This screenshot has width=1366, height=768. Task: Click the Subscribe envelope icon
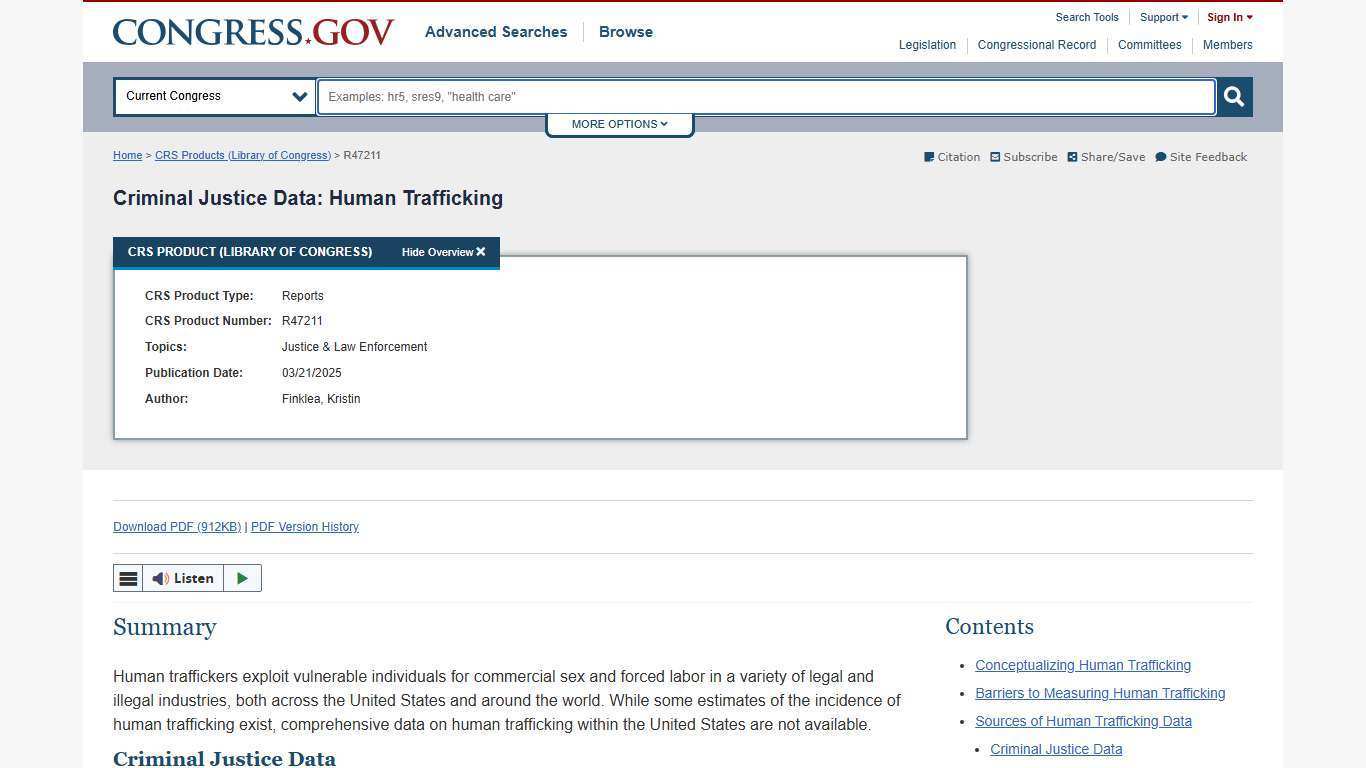[x=996, y=157]
